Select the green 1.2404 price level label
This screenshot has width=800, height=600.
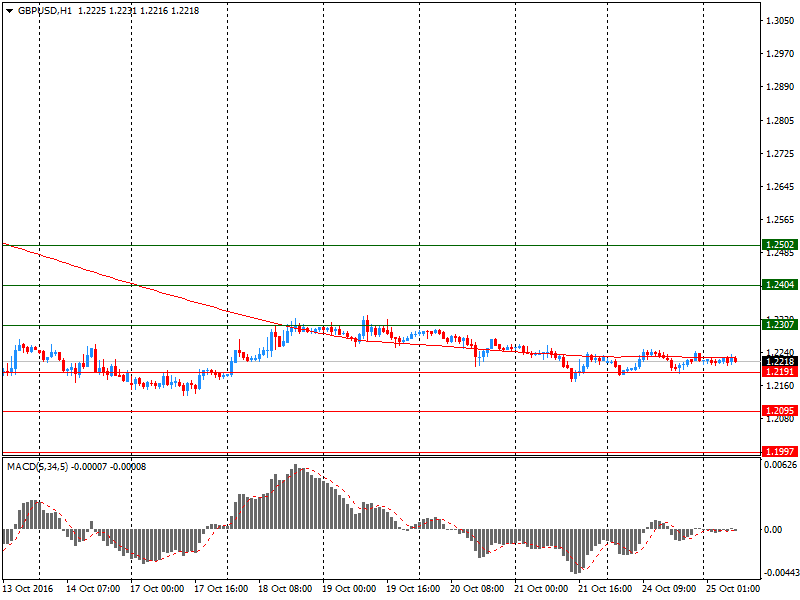click(780, 285)
